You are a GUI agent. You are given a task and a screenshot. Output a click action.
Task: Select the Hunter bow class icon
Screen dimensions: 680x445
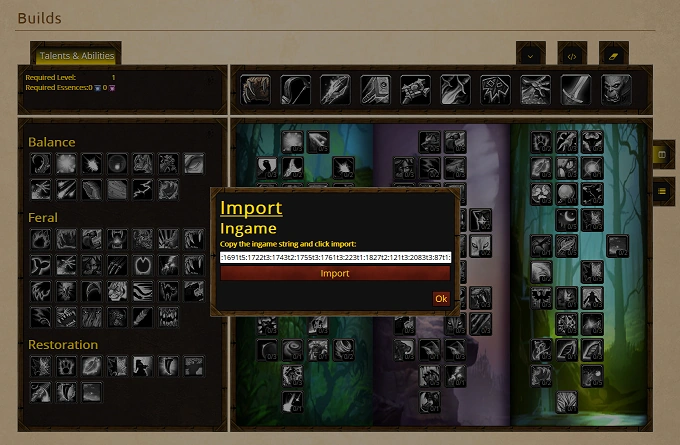[295, 90]
